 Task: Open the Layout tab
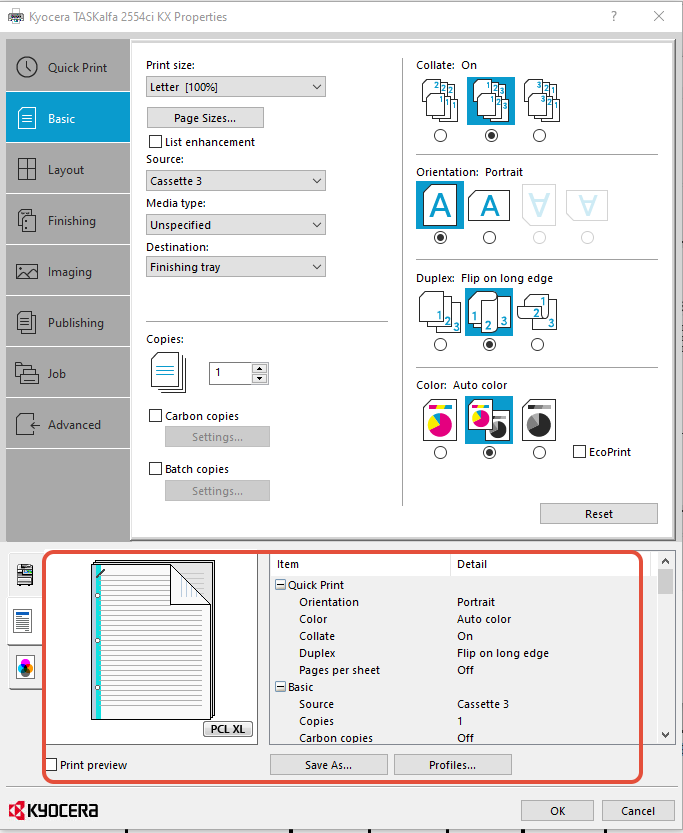pos(68,169)
